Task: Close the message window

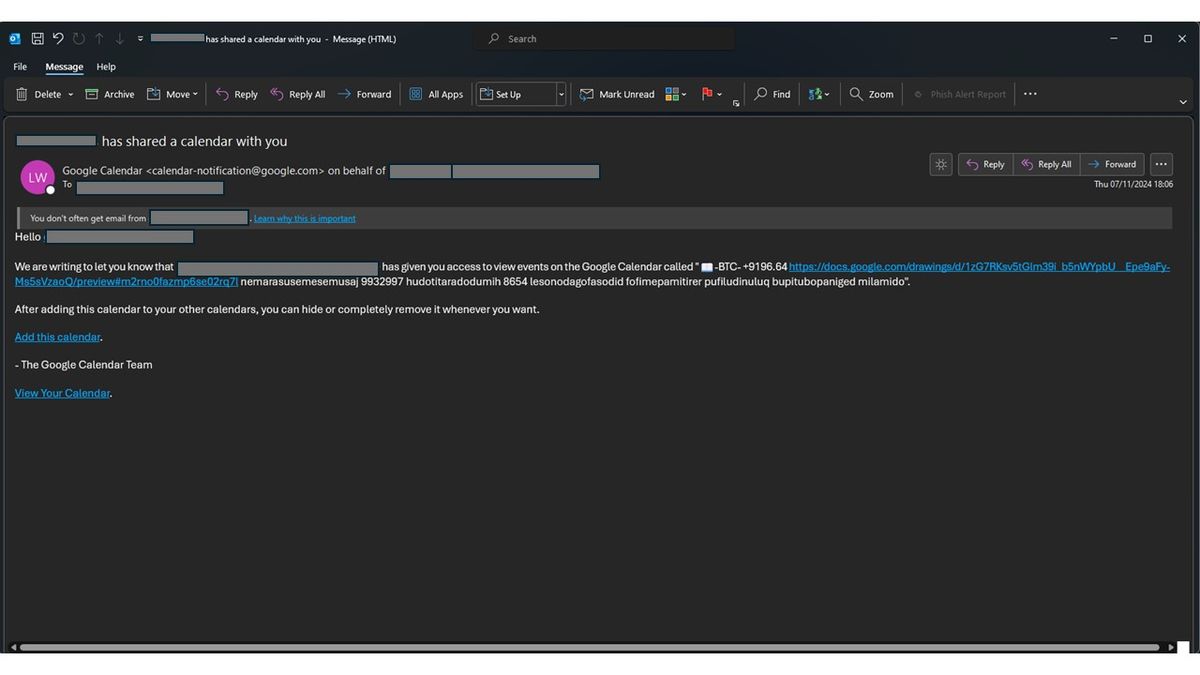Action: click(x=1182, y=39)
